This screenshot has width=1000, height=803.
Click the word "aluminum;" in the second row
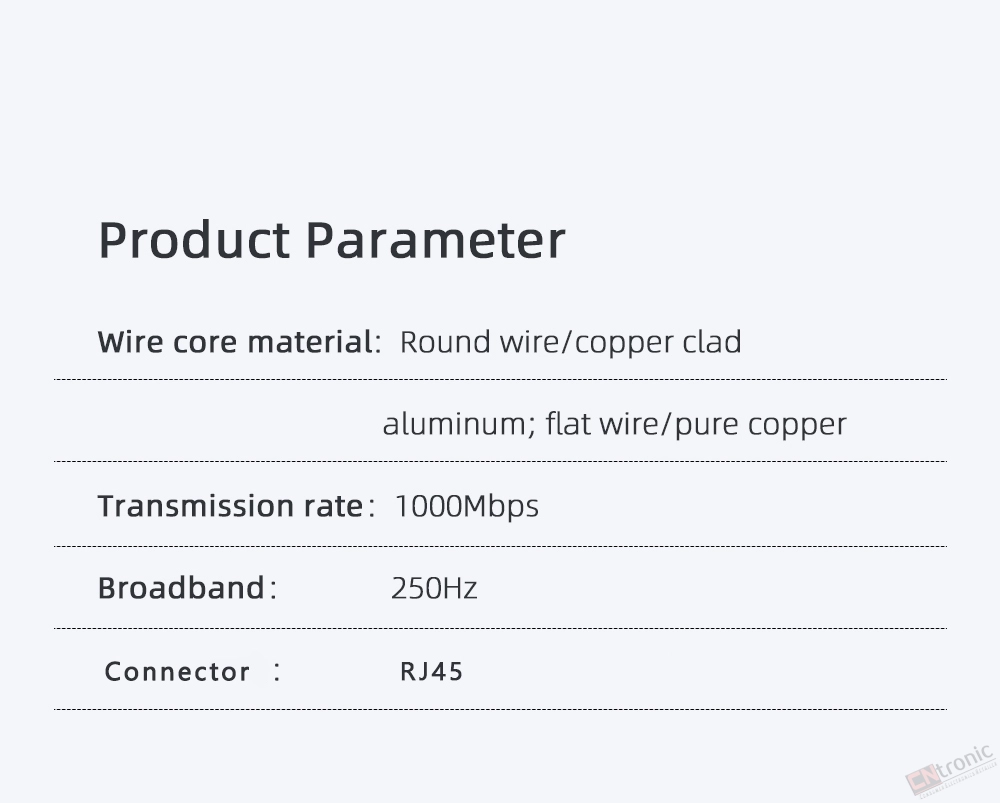(454, 424)
